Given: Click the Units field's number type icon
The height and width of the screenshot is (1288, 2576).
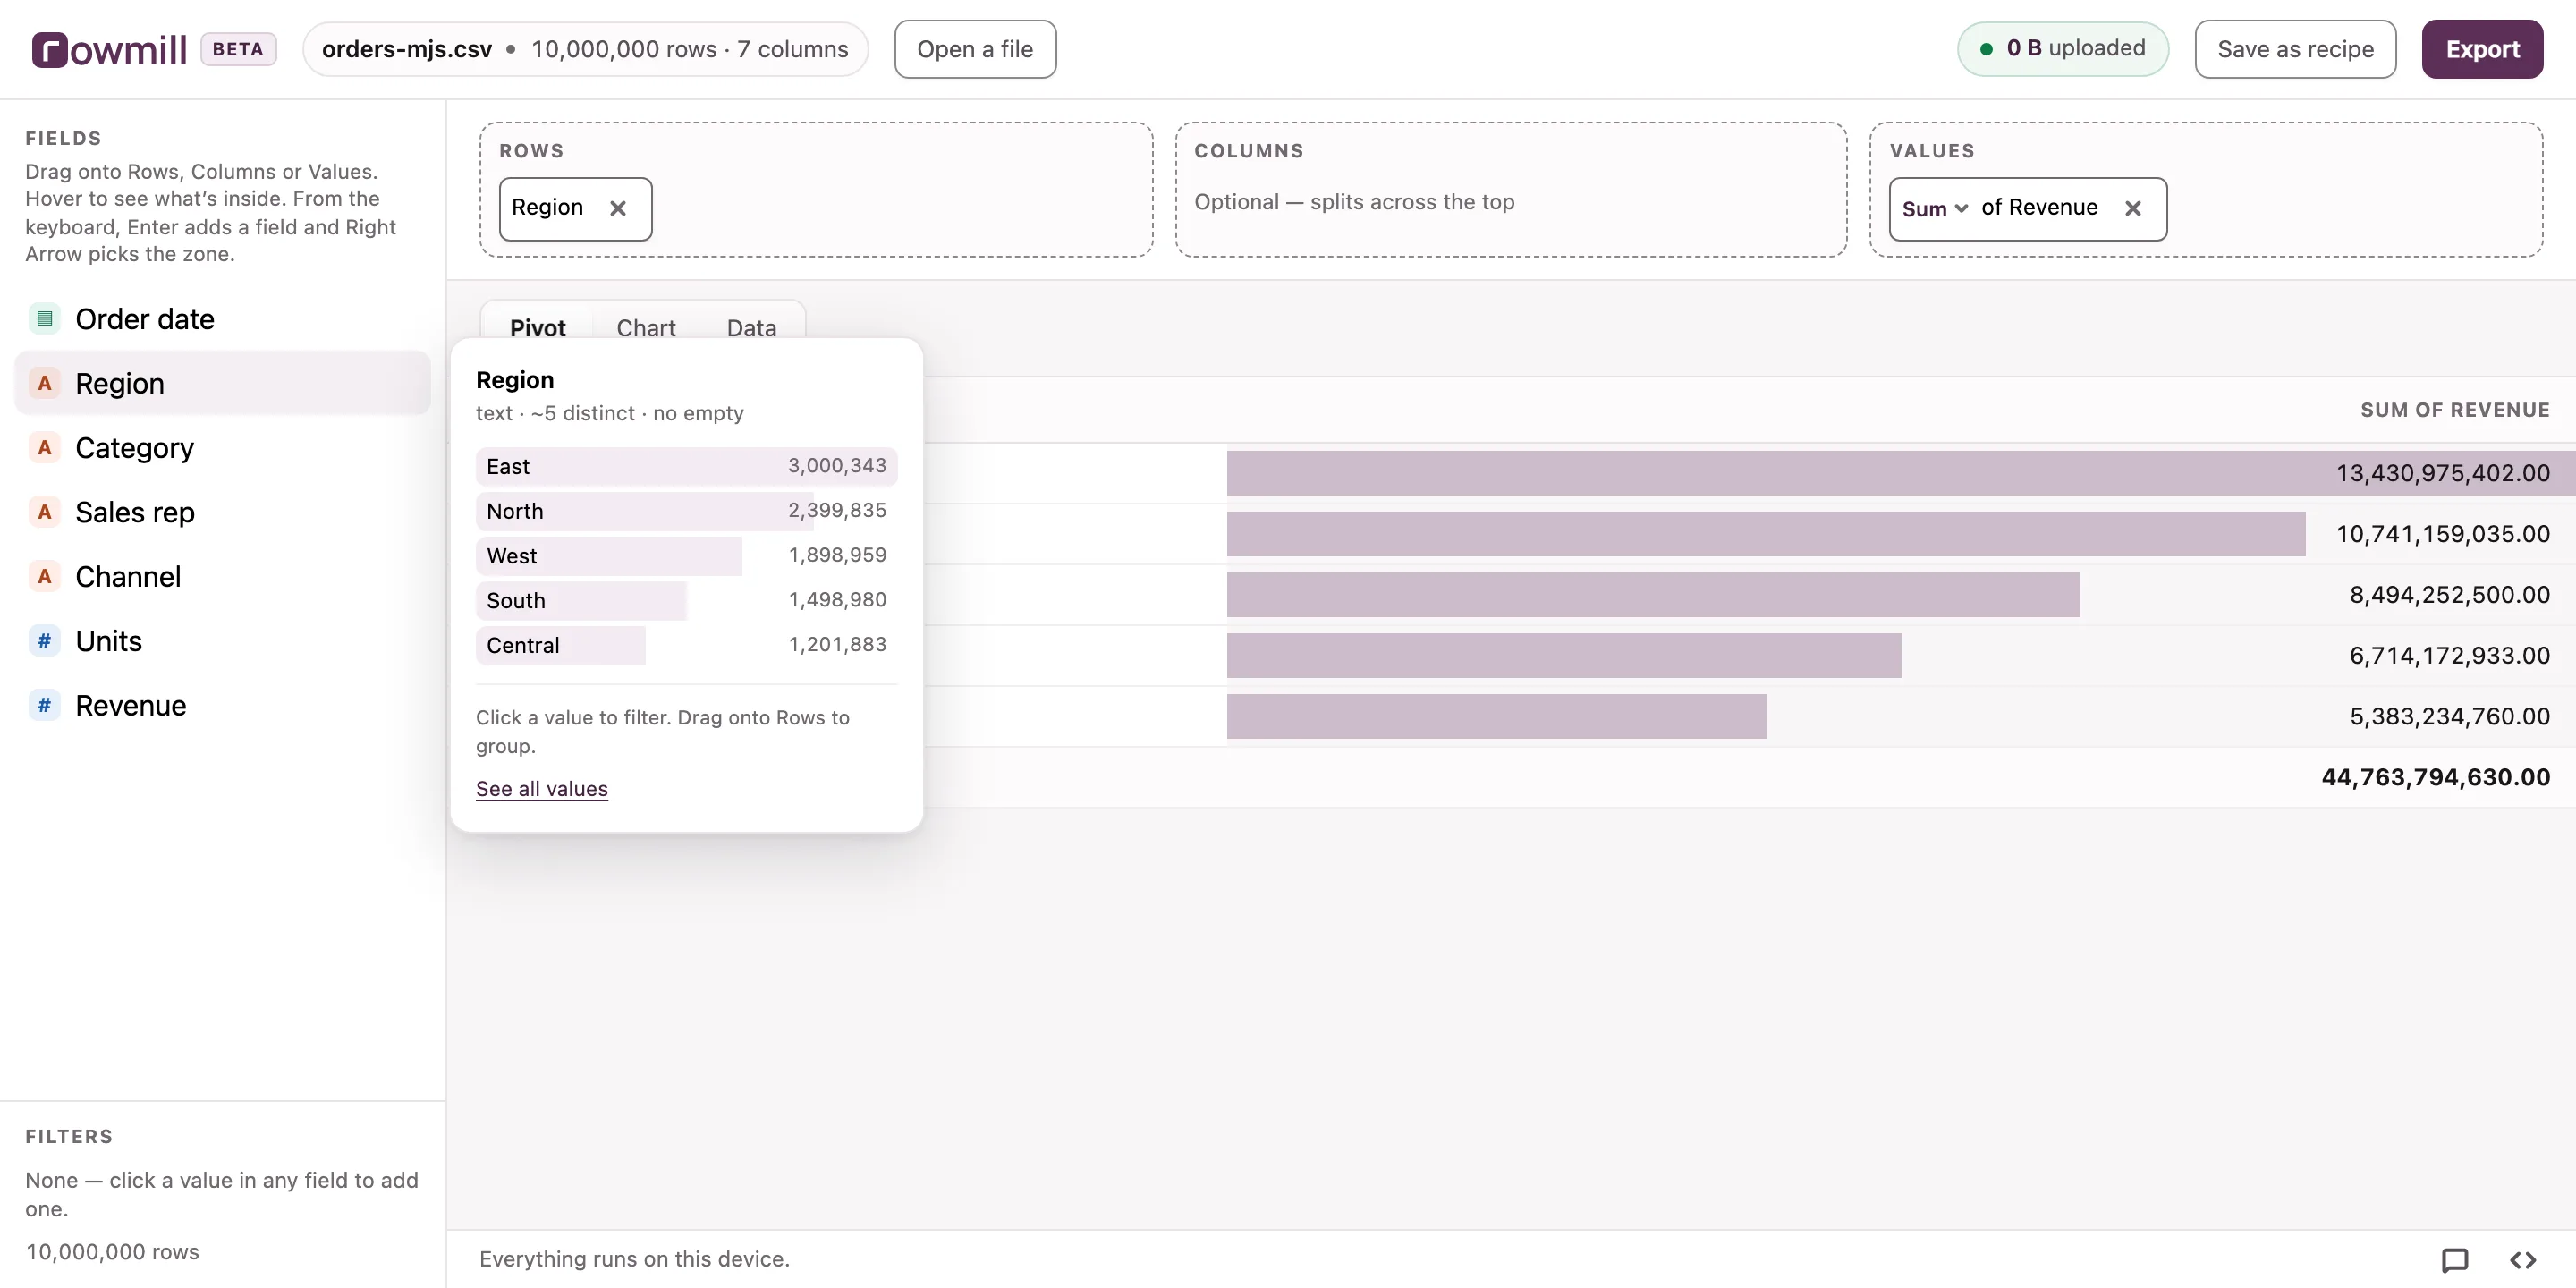Looking at the screenshot, I should (x=44, y=641).
